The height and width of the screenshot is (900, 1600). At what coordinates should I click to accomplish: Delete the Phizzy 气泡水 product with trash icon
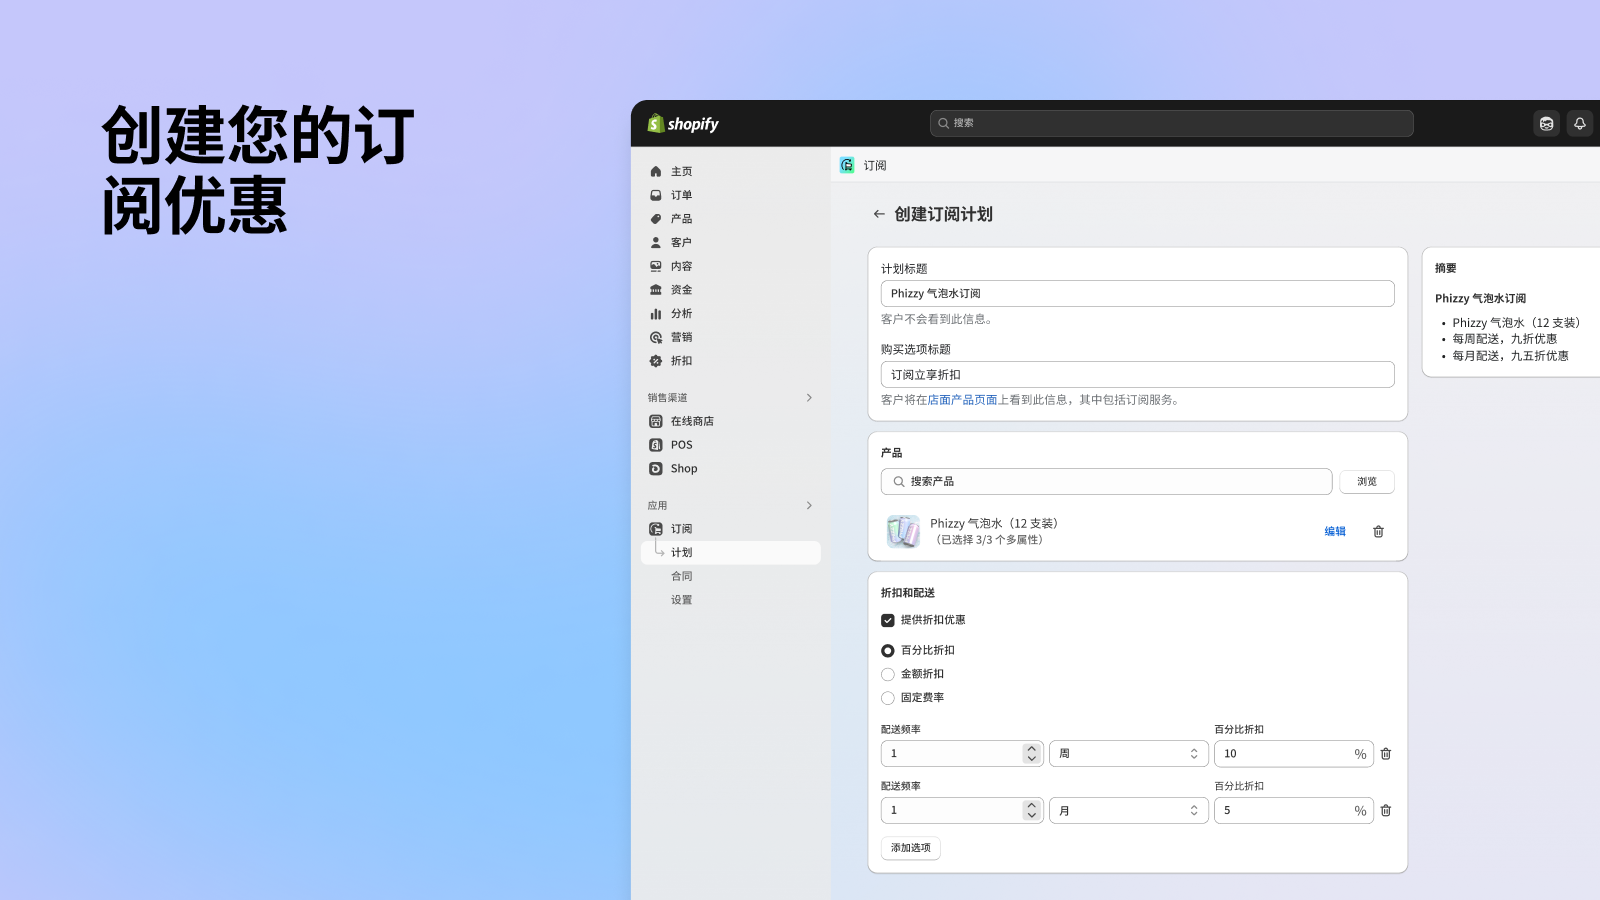1378,532
